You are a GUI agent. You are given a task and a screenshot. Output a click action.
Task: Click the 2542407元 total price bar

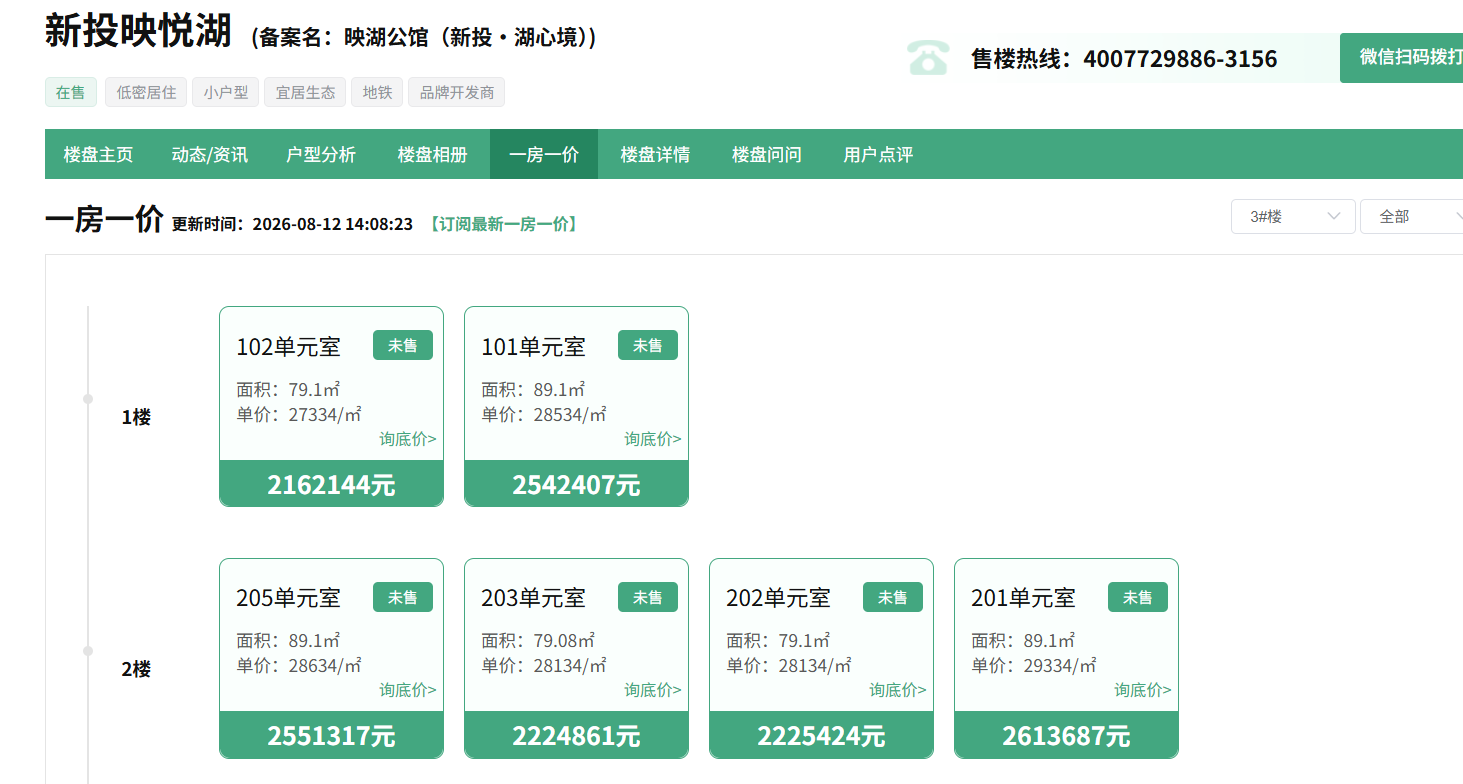point(576,484)
